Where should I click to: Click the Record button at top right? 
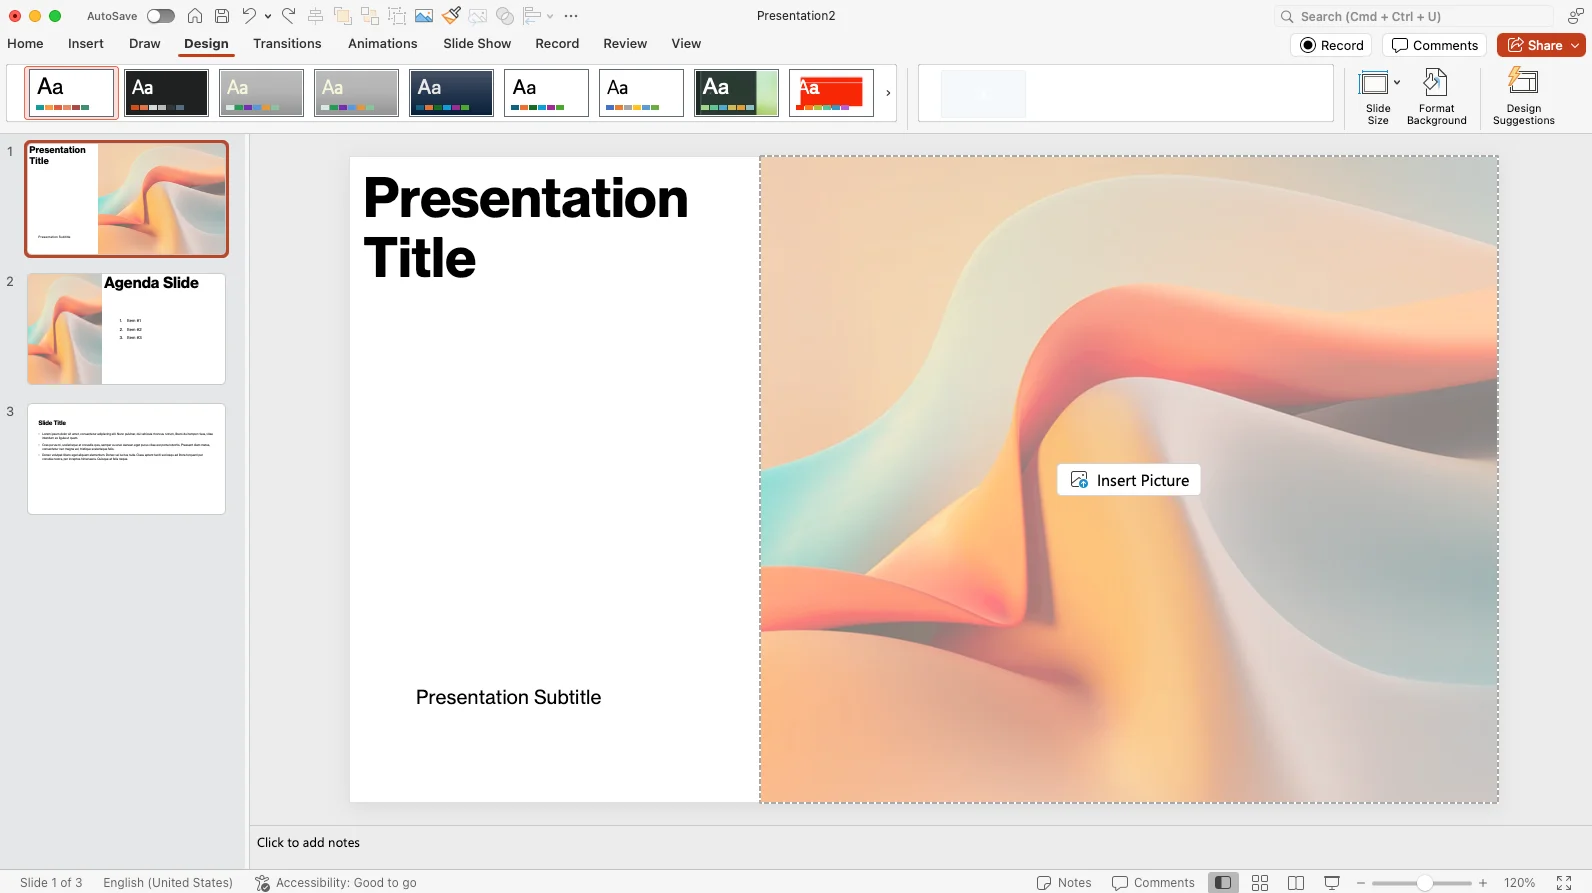click(1332, 45)
